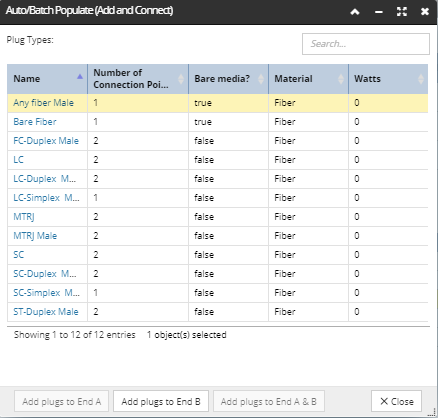The image size is (438, 418).
Task: Select the Bare Fiber plug type
Action: coord(35,122)
